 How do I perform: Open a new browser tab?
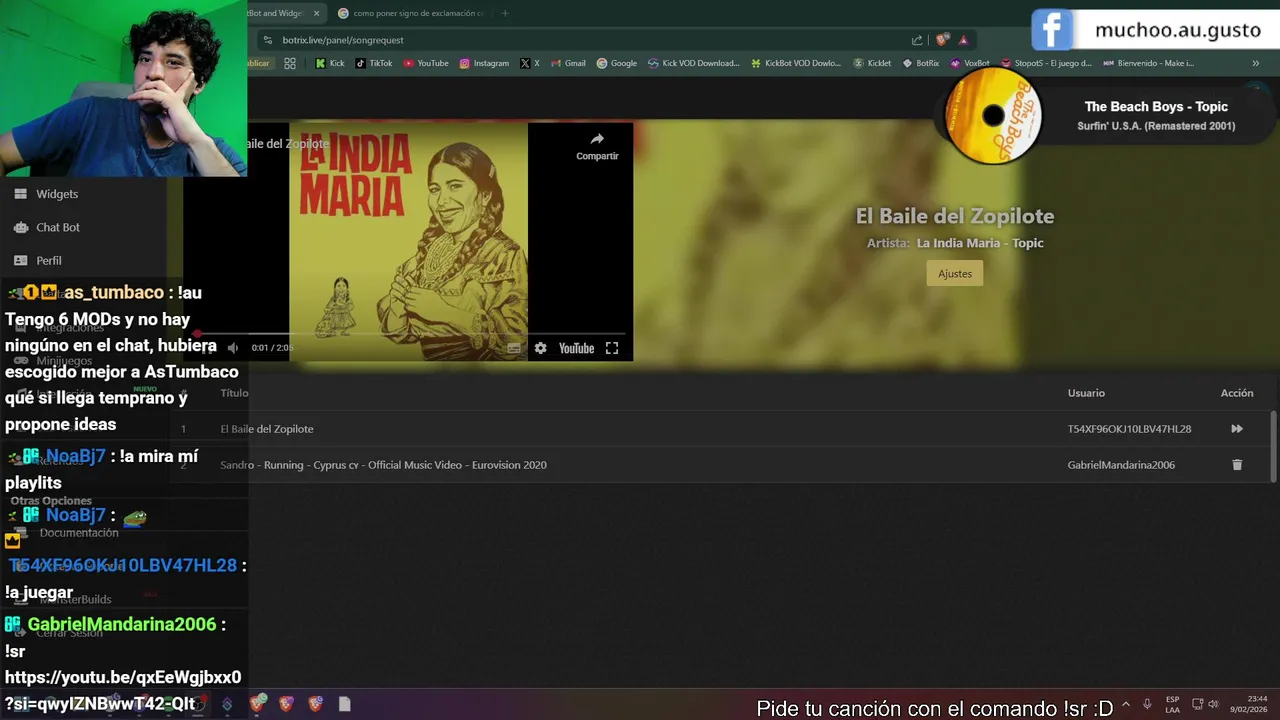coord(505,13)
